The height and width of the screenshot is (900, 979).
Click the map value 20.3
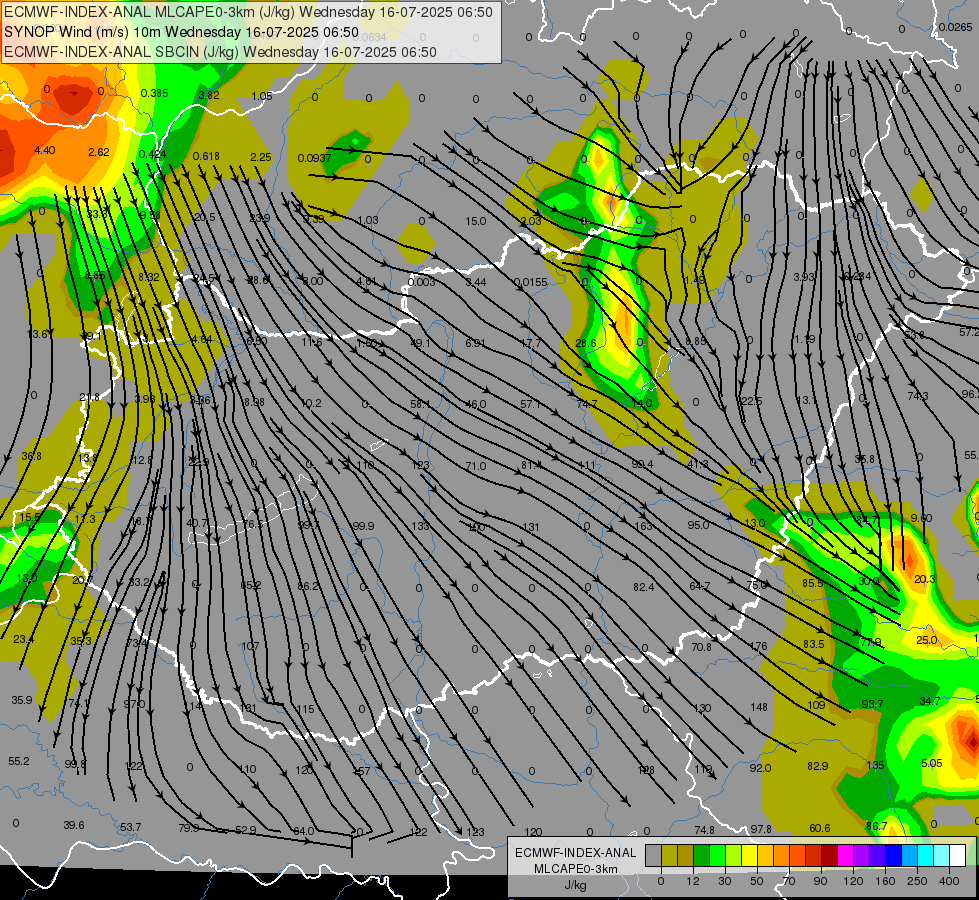(x=925, y=580)
